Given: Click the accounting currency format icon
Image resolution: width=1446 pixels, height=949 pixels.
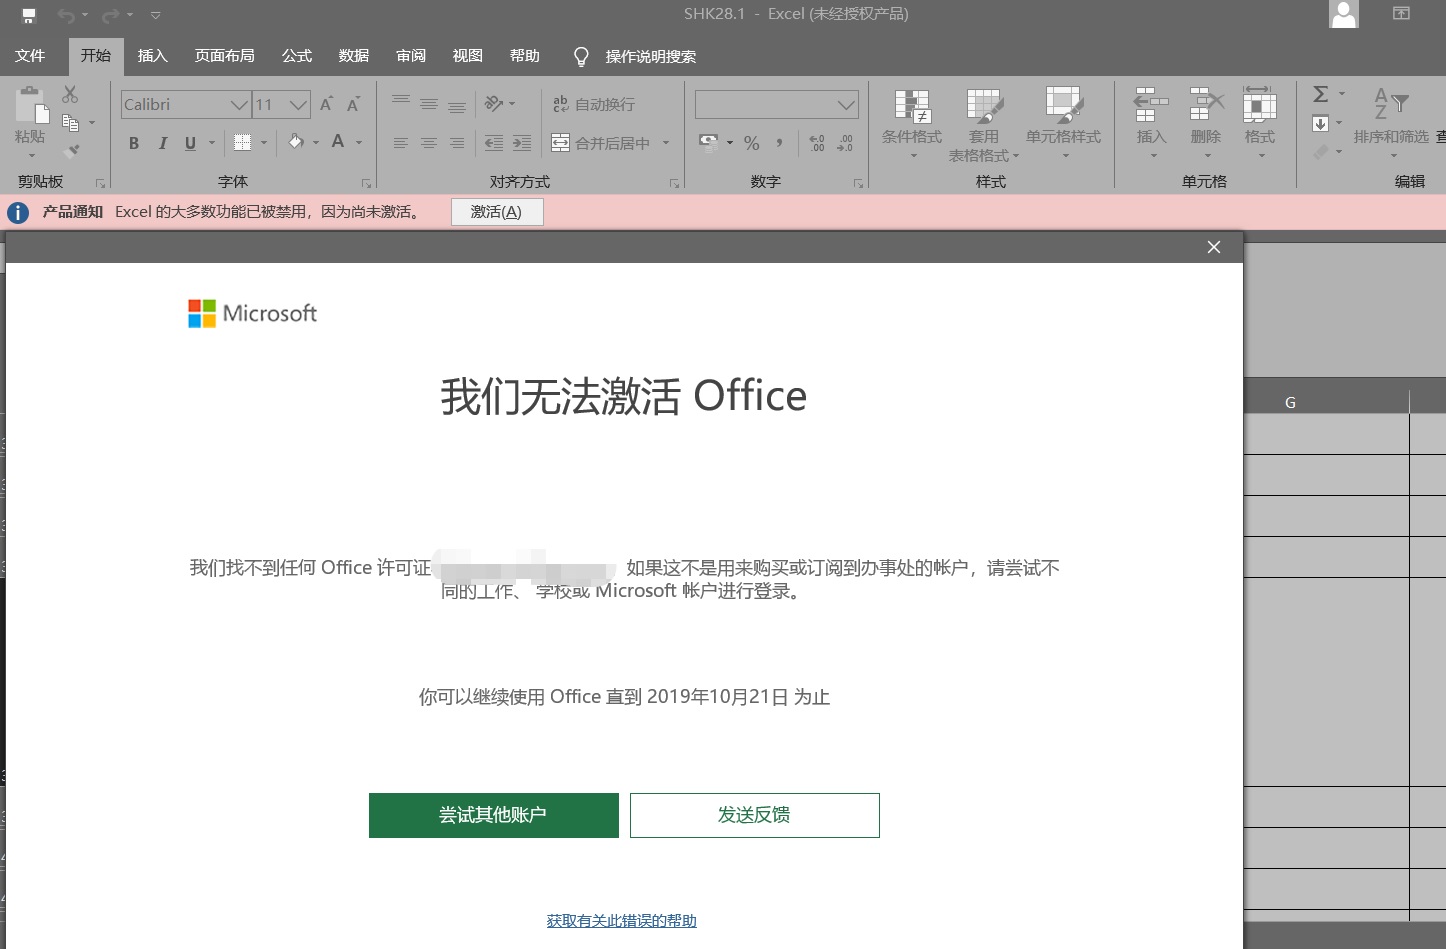Looking at the screenshot, I should point(708,142).
